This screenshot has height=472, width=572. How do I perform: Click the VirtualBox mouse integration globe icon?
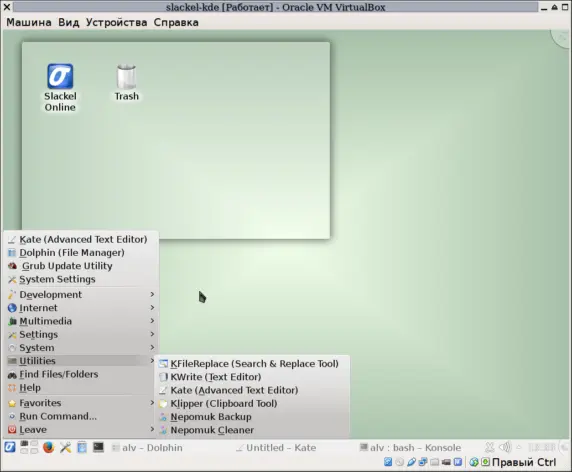[x=474, y=462]
